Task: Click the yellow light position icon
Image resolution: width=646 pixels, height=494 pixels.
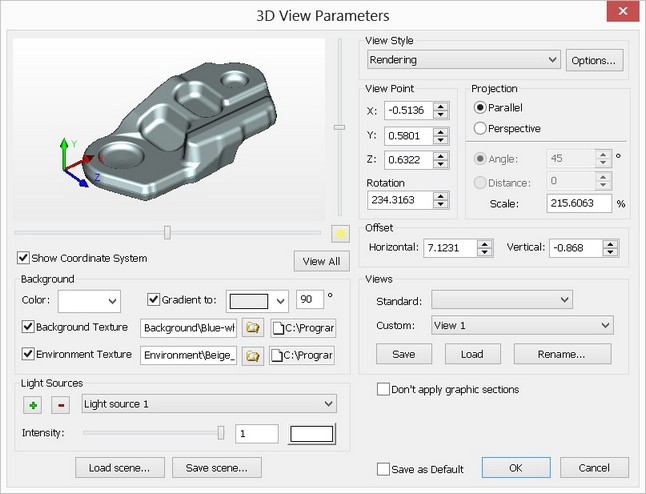Action: [340, 233]
